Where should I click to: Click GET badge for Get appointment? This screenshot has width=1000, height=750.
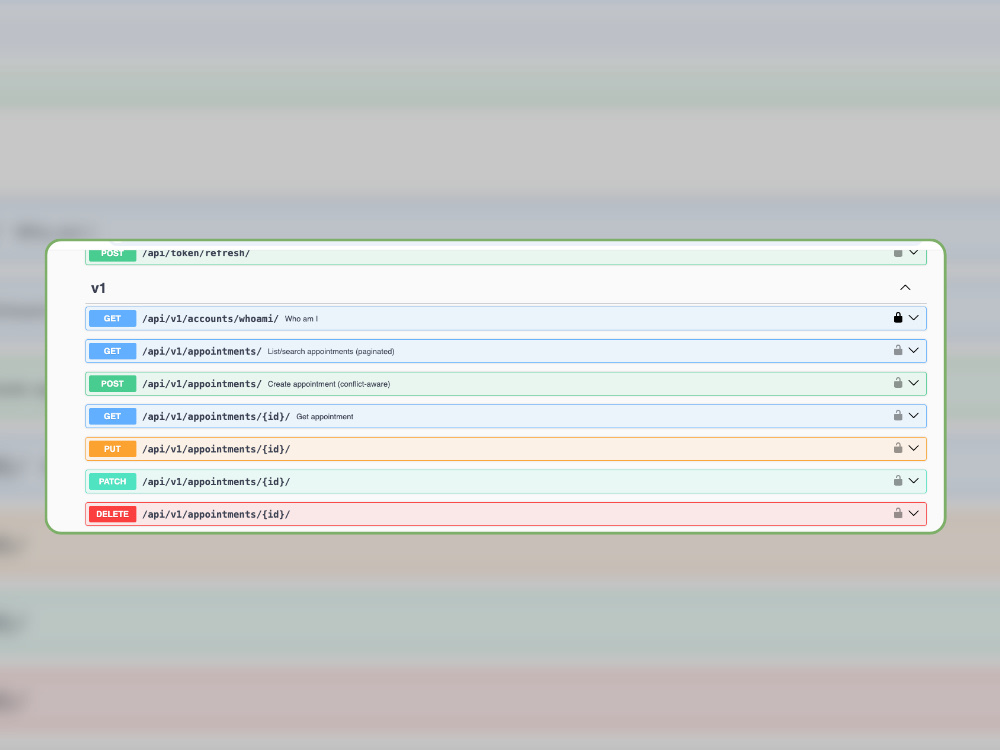(112, 416)
